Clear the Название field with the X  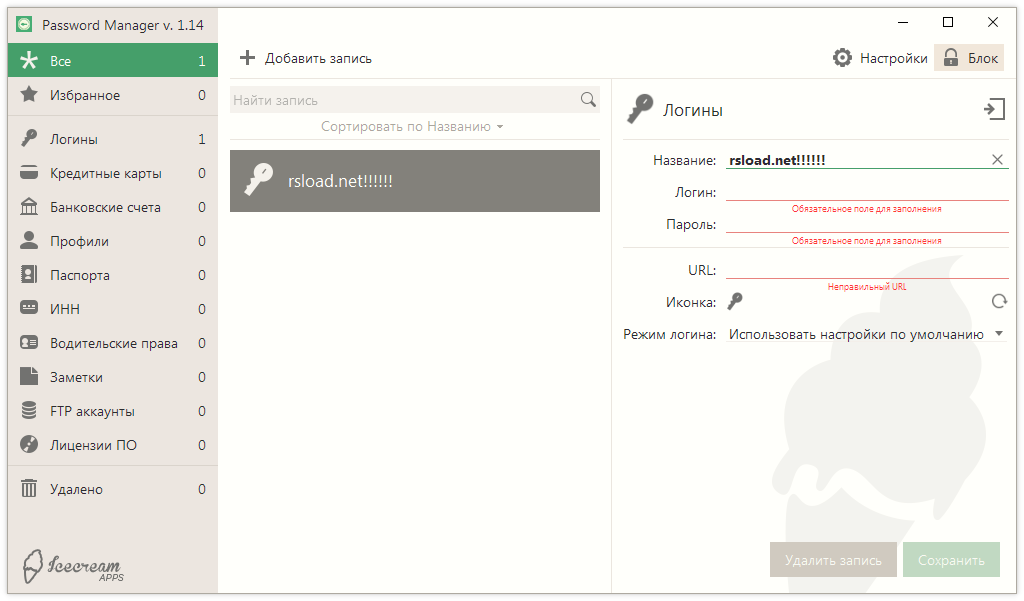tap(997, 158)
